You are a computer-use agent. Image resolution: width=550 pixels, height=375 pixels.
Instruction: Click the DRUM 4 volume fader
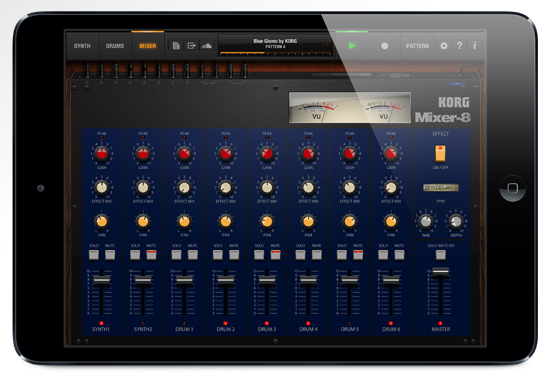[308, 280]
